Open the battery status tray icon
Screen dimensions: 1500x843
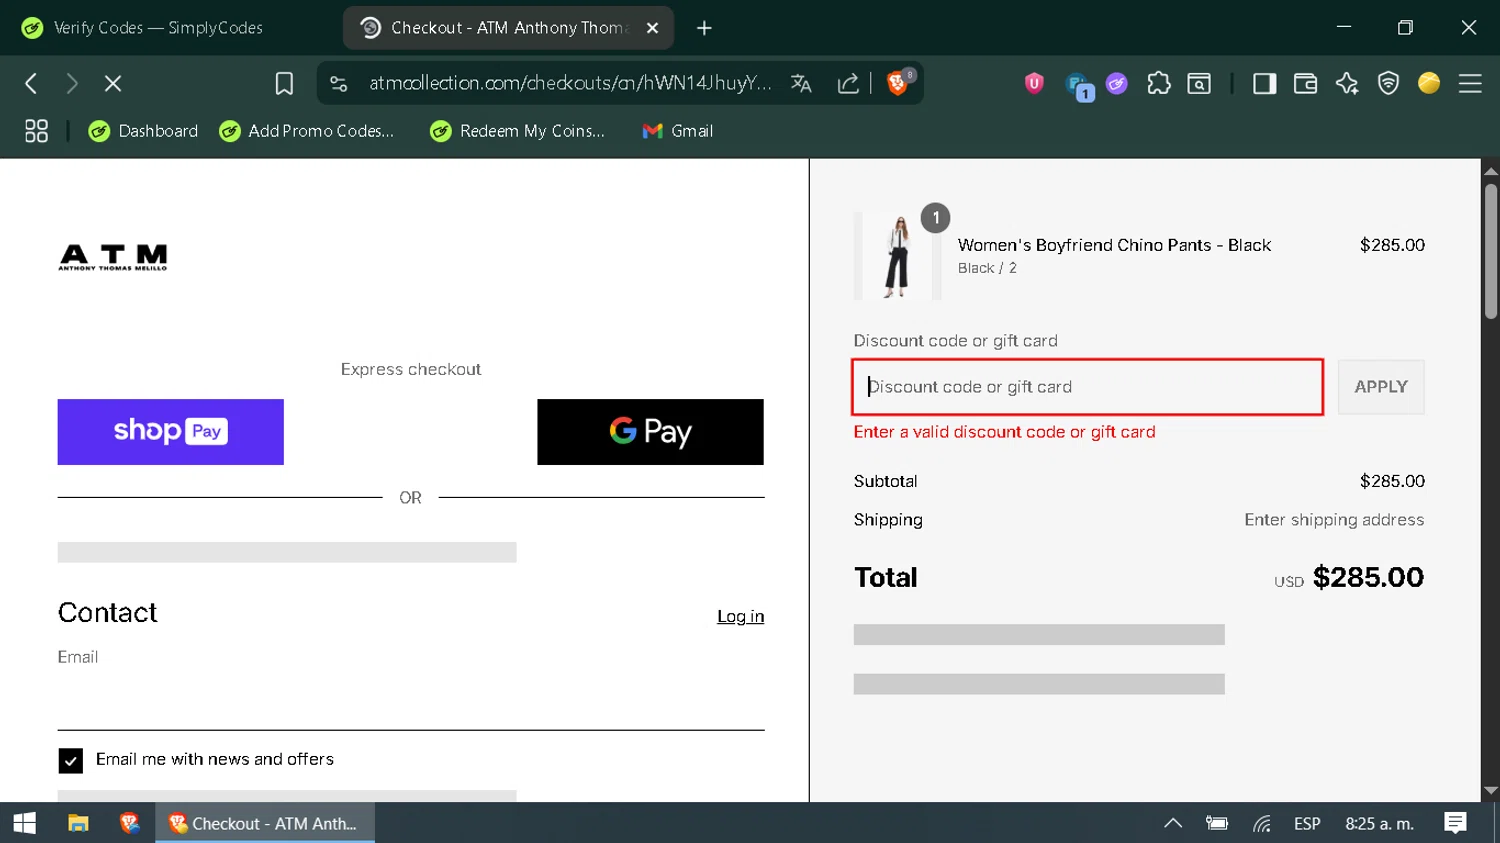click(x=1217, y=823)
